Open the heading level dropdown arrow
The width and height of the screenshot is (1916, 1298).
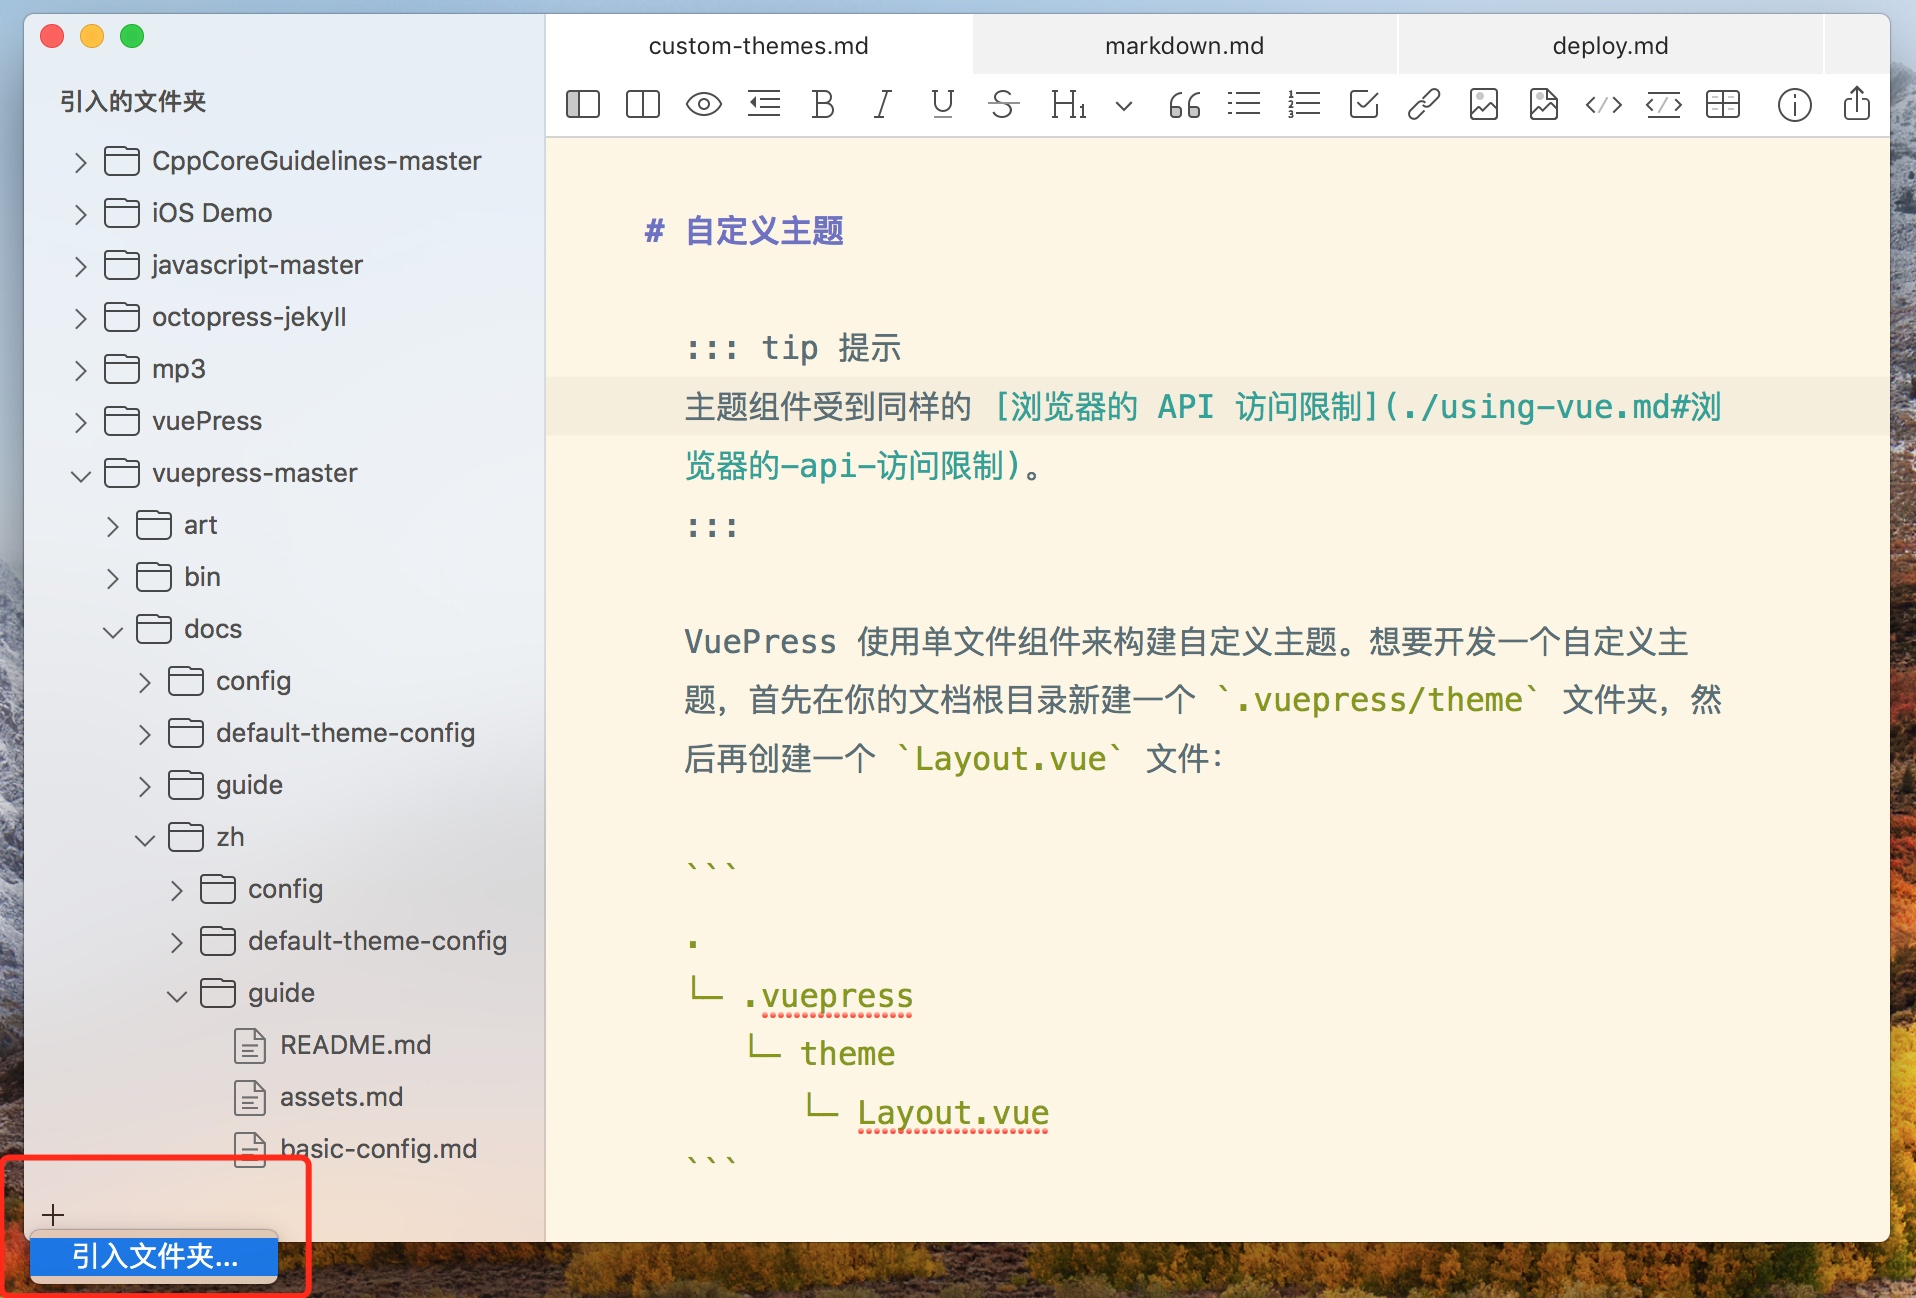[x=1124, y=105]
